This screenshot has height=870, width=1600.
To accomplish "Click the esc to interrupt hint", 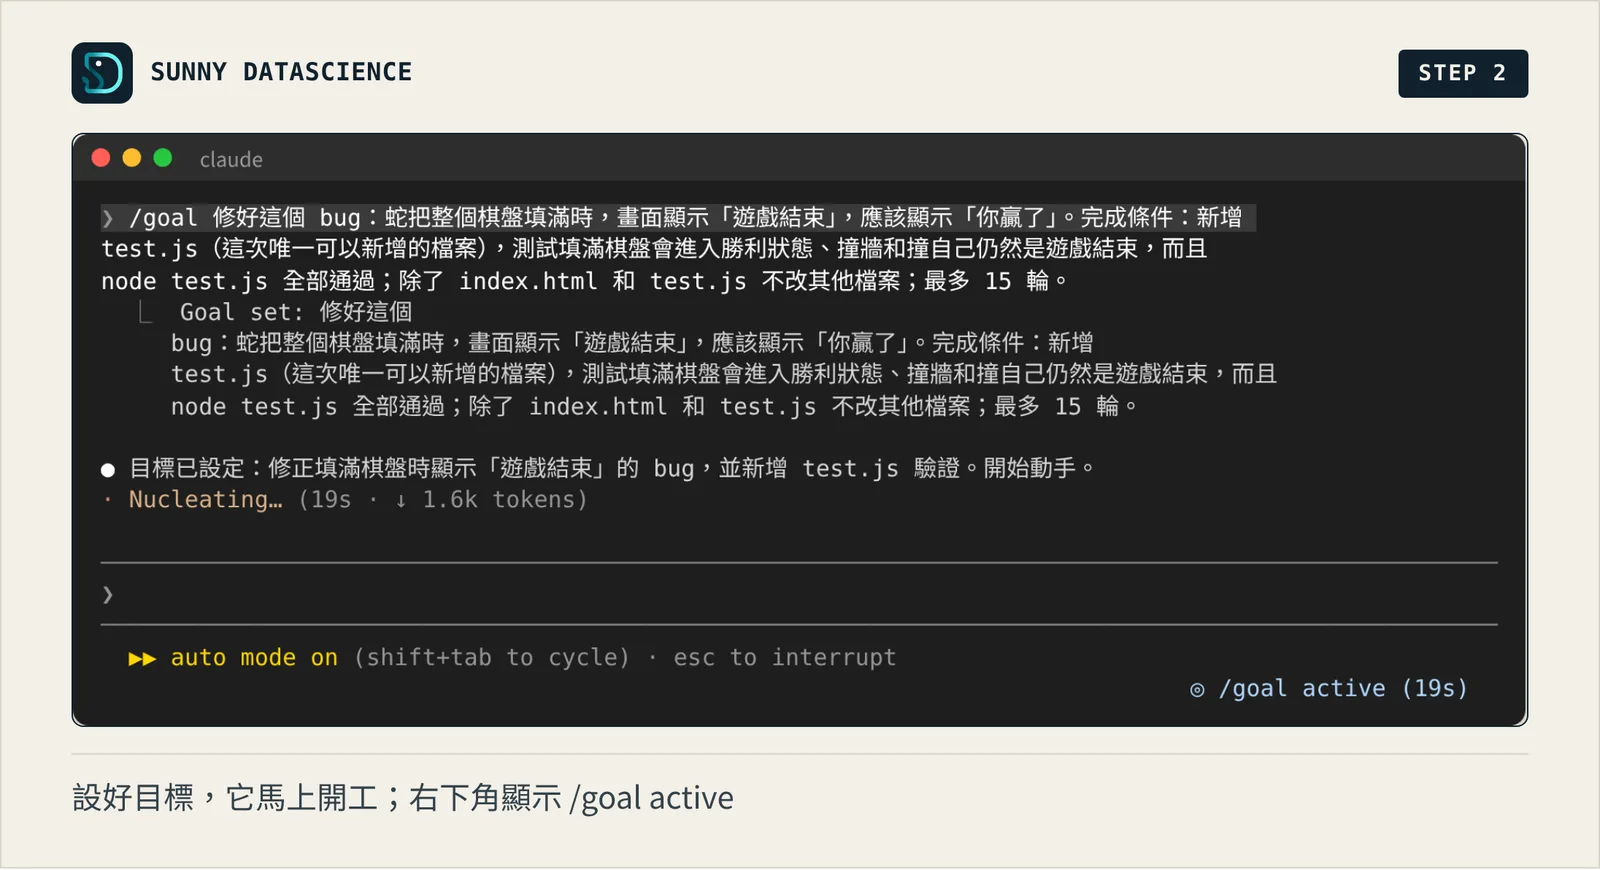I will (x=785, y=658).
